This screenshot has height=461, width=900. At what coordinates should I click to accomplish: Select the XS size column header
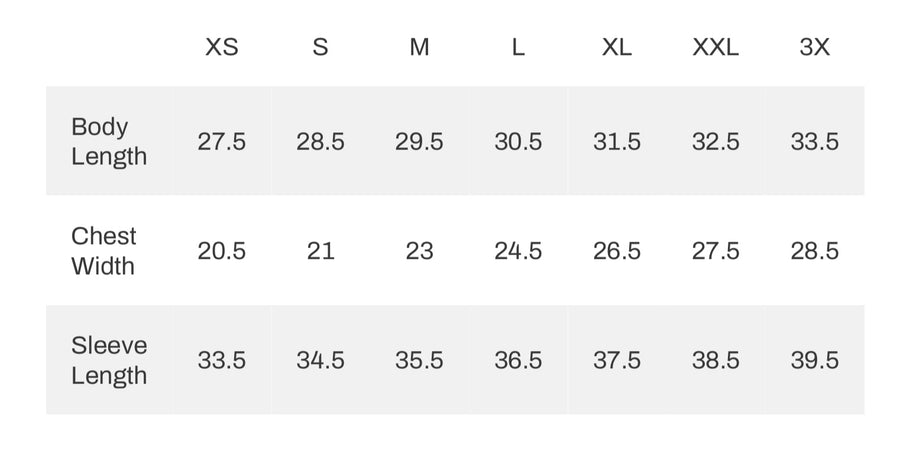pos(222,47)
